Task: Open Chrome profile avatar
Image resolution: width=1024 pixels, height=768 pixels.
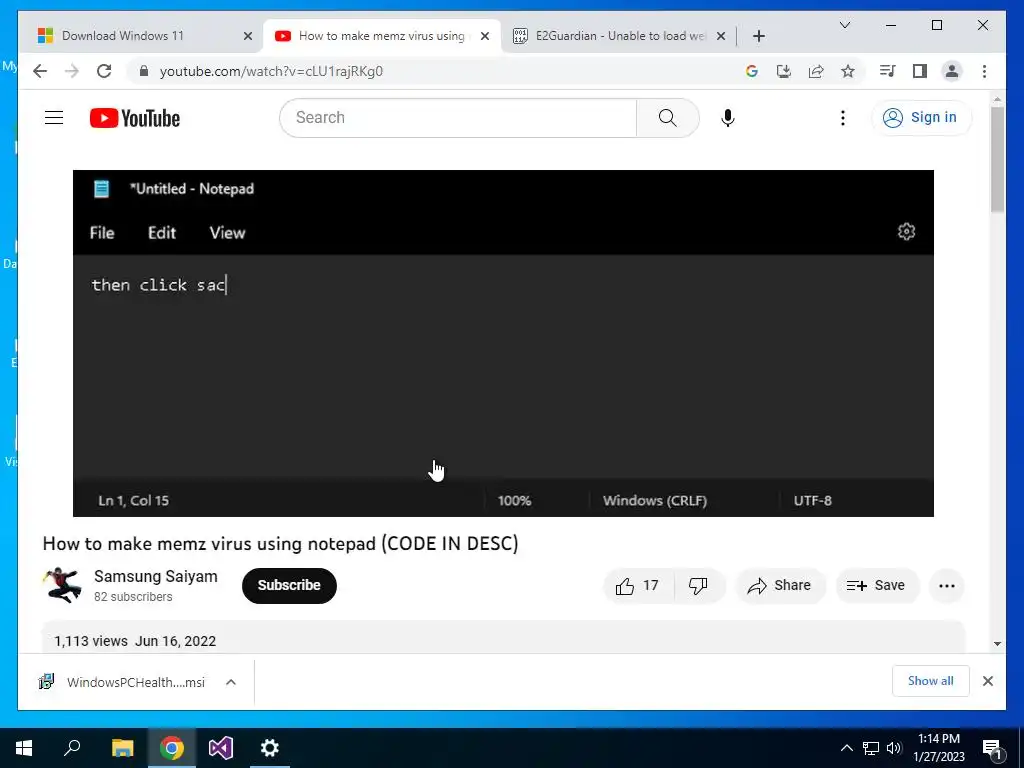Action: [x=952, y=71]
